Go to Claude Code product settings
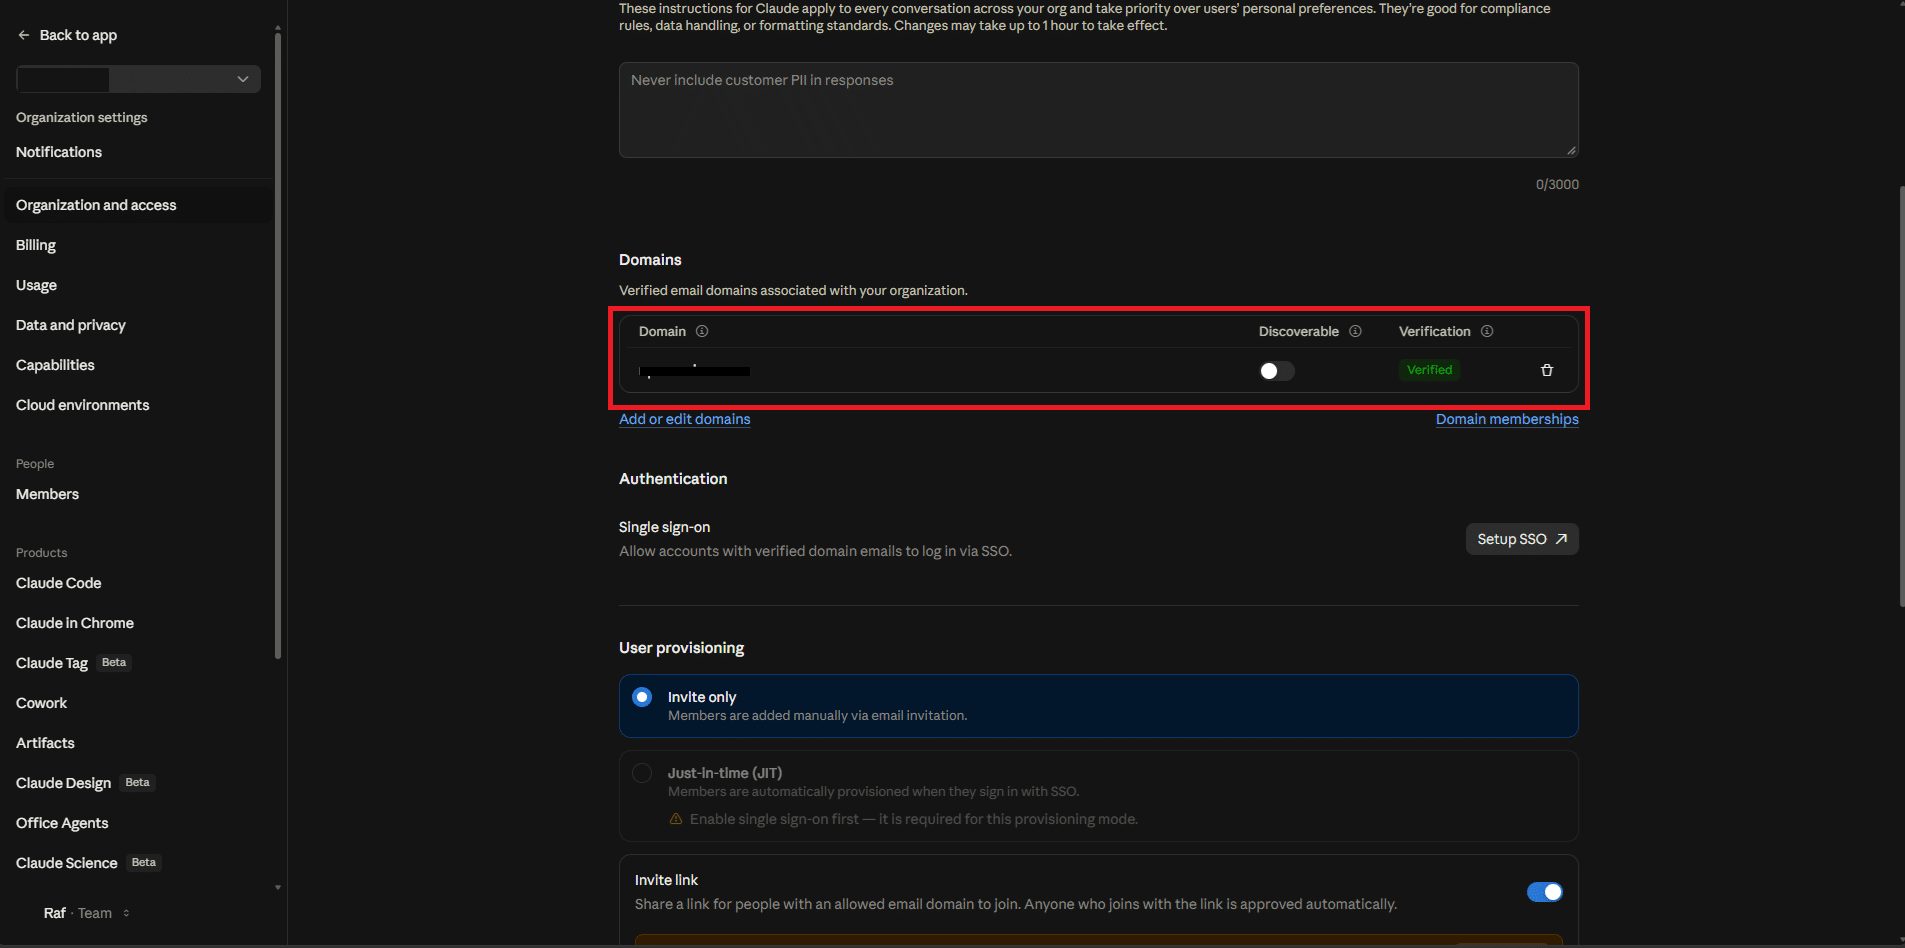The image size is (1905, 948). [x=59, y=583]
